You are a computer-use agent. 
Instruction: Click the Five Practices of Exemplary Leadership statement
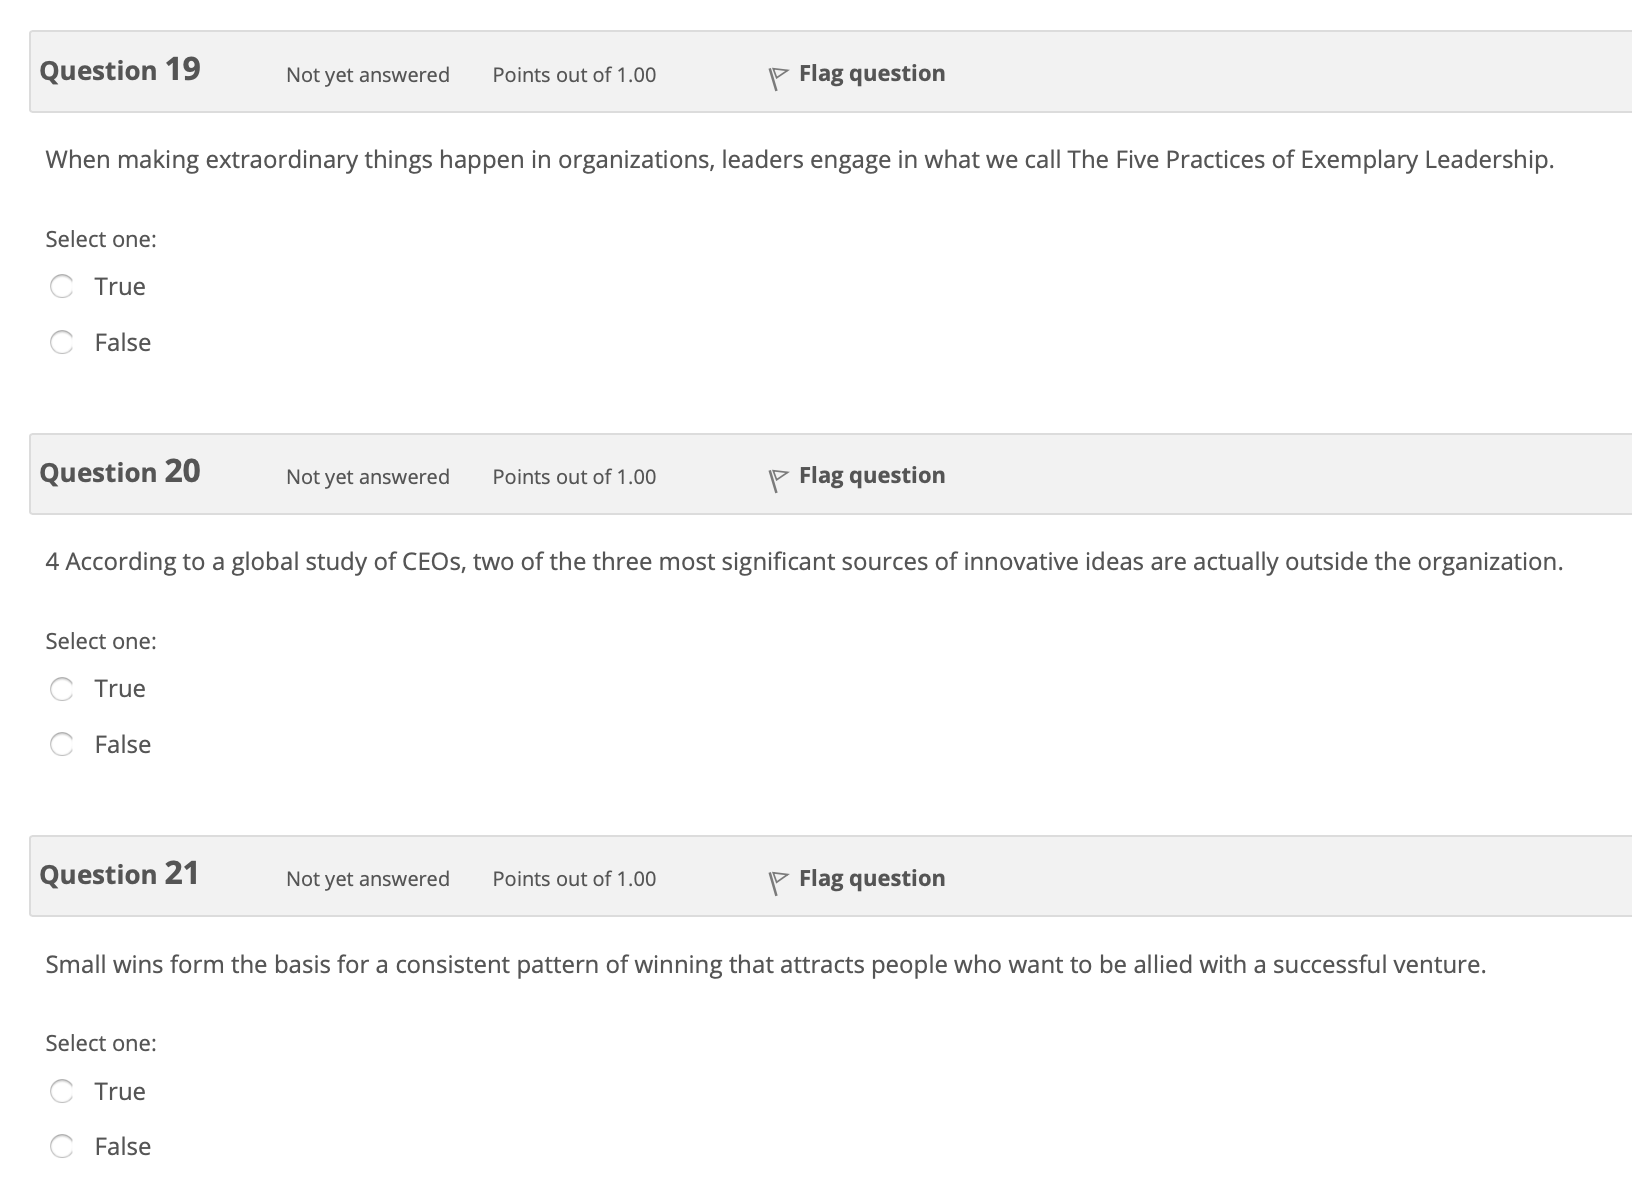pyautogui.click(x=800, y=160)
